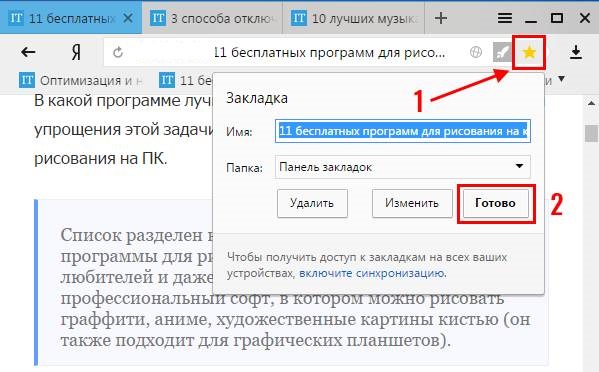The height and width of the screenshot is (372, 599).
Task: Click the bookmark star icon
Action: pos(529,52)
